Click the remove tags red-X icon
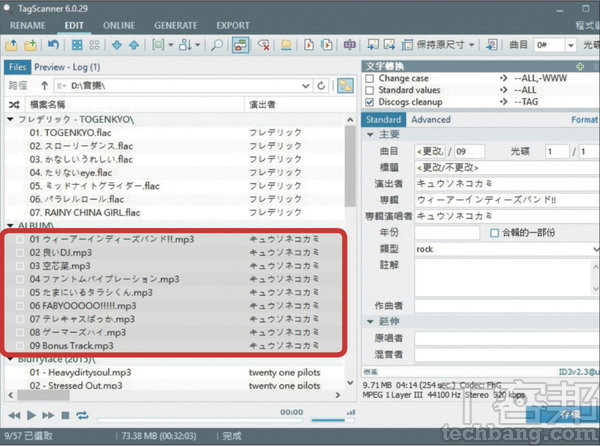600x446 pixels. click(x=264, y=45)
